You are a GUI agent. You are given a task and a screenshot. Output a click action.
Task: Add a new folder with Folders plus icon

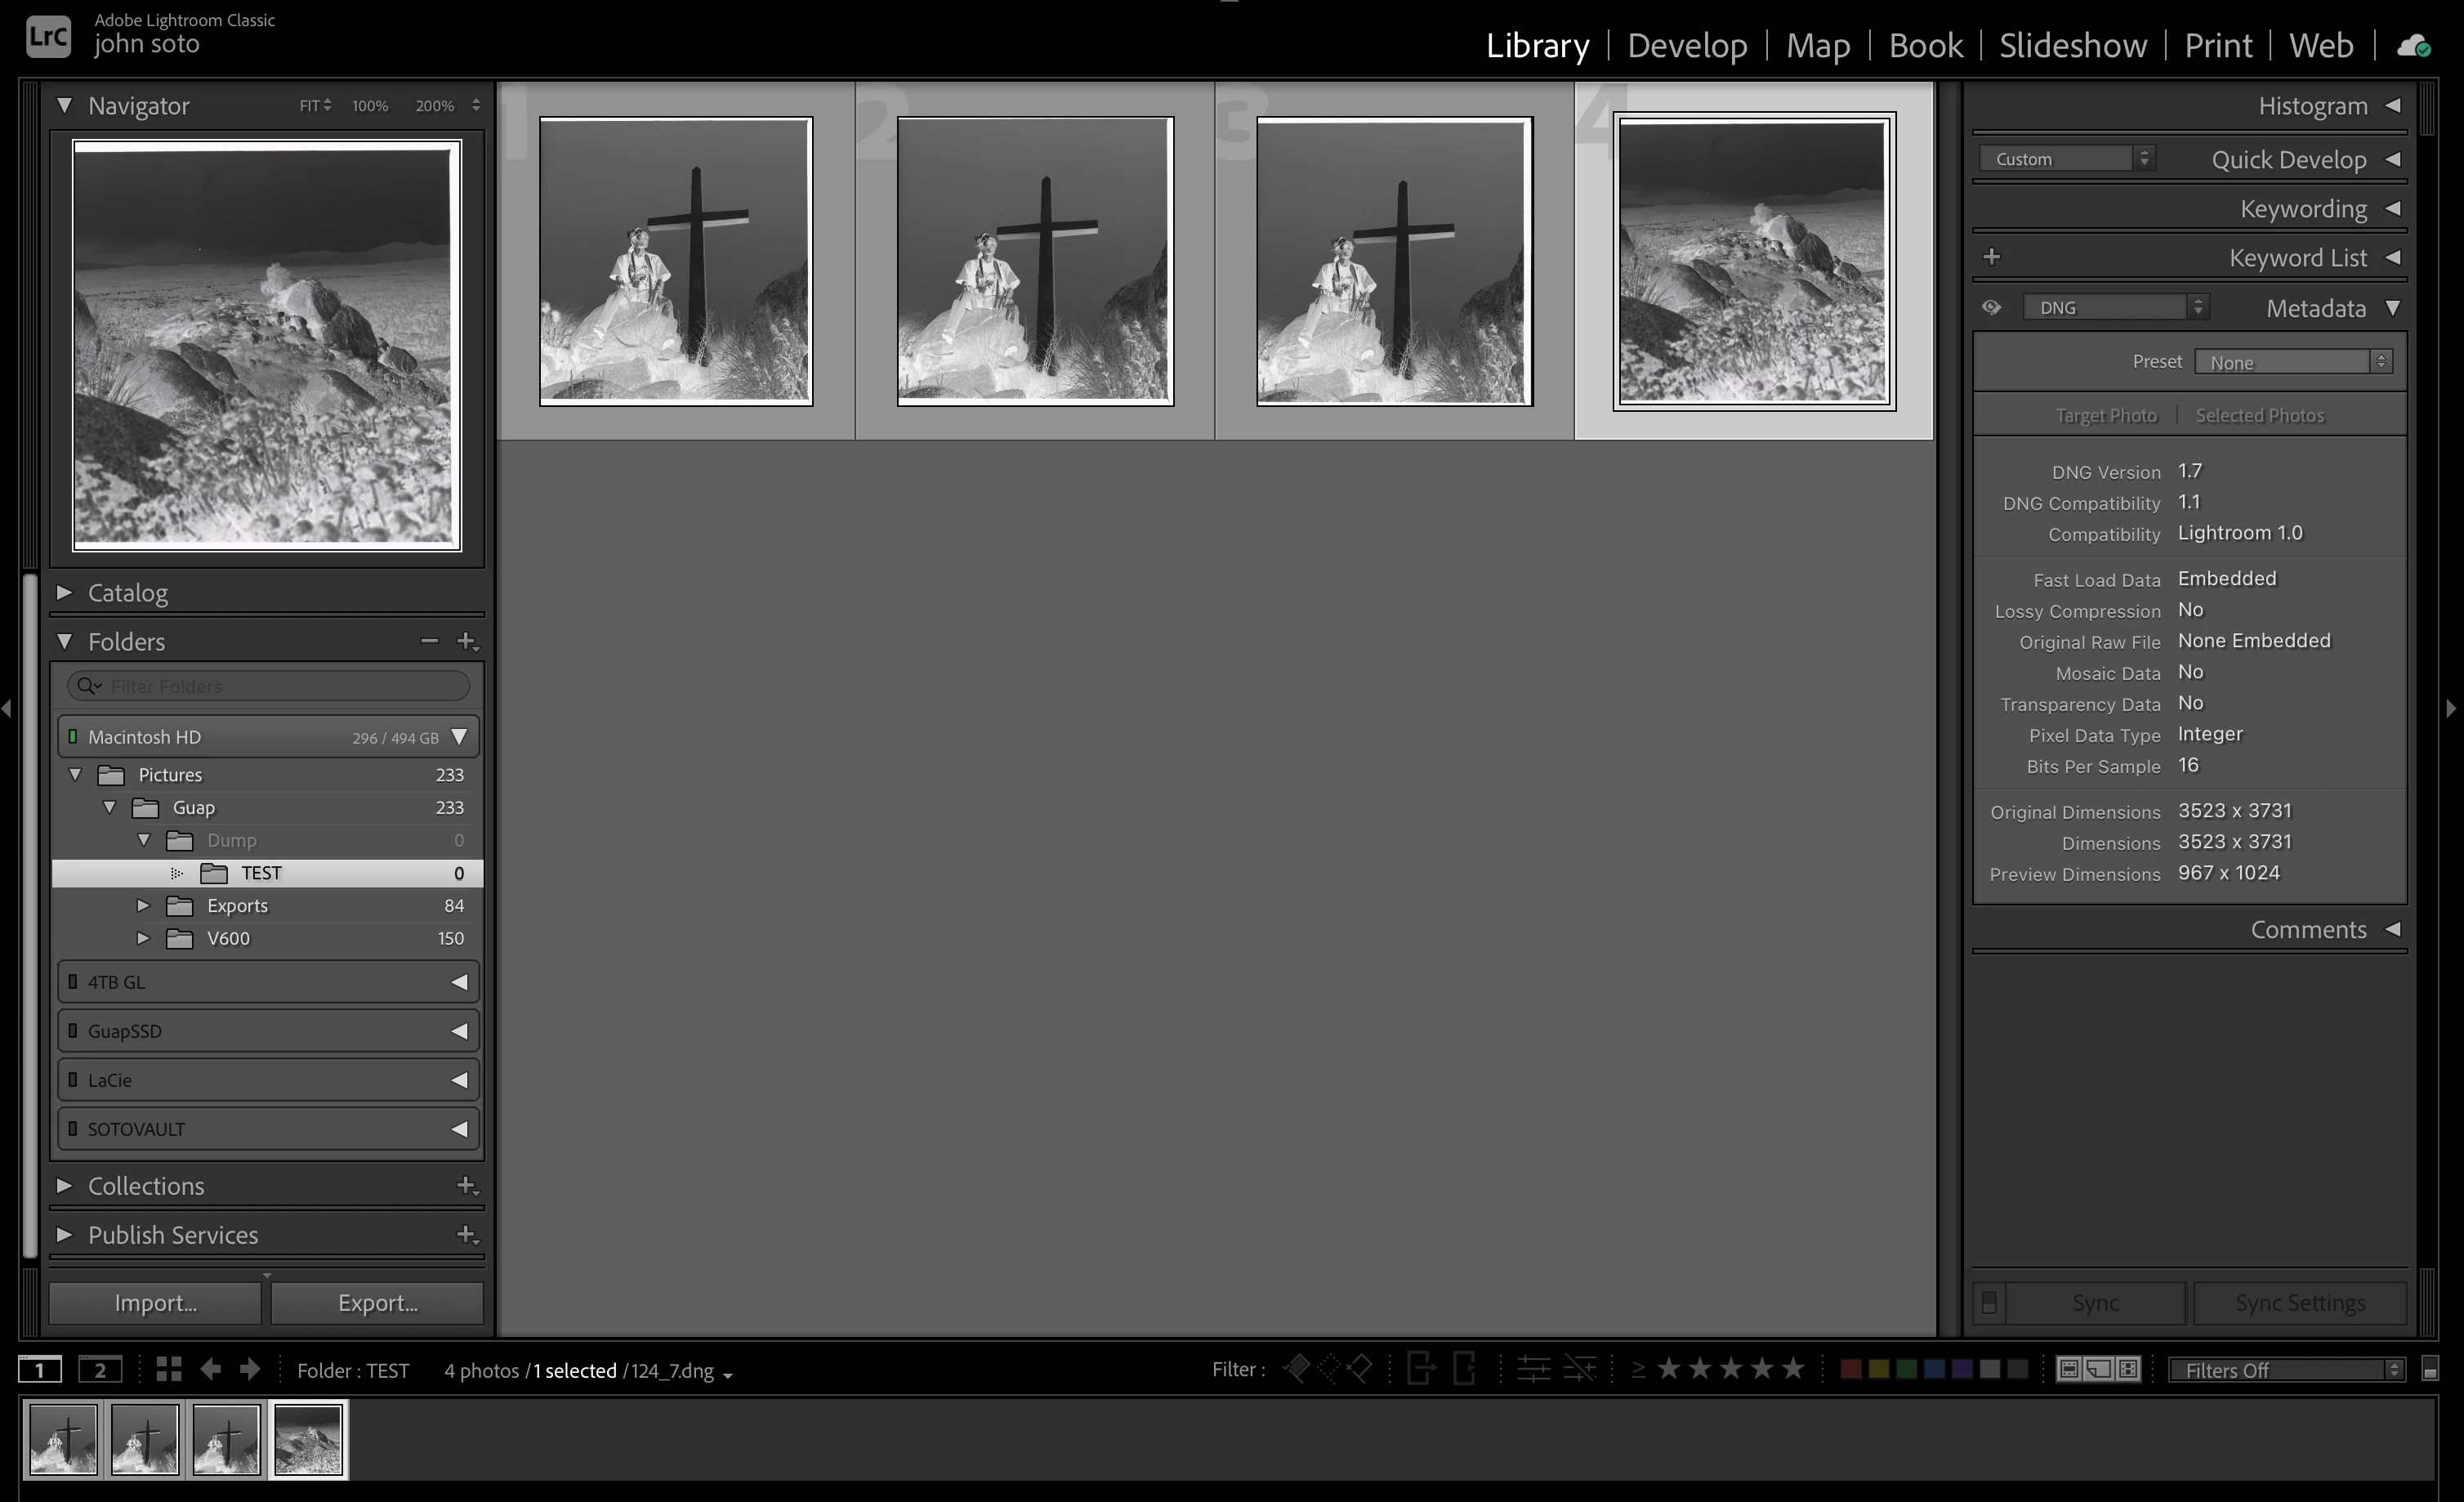(466, 641)
